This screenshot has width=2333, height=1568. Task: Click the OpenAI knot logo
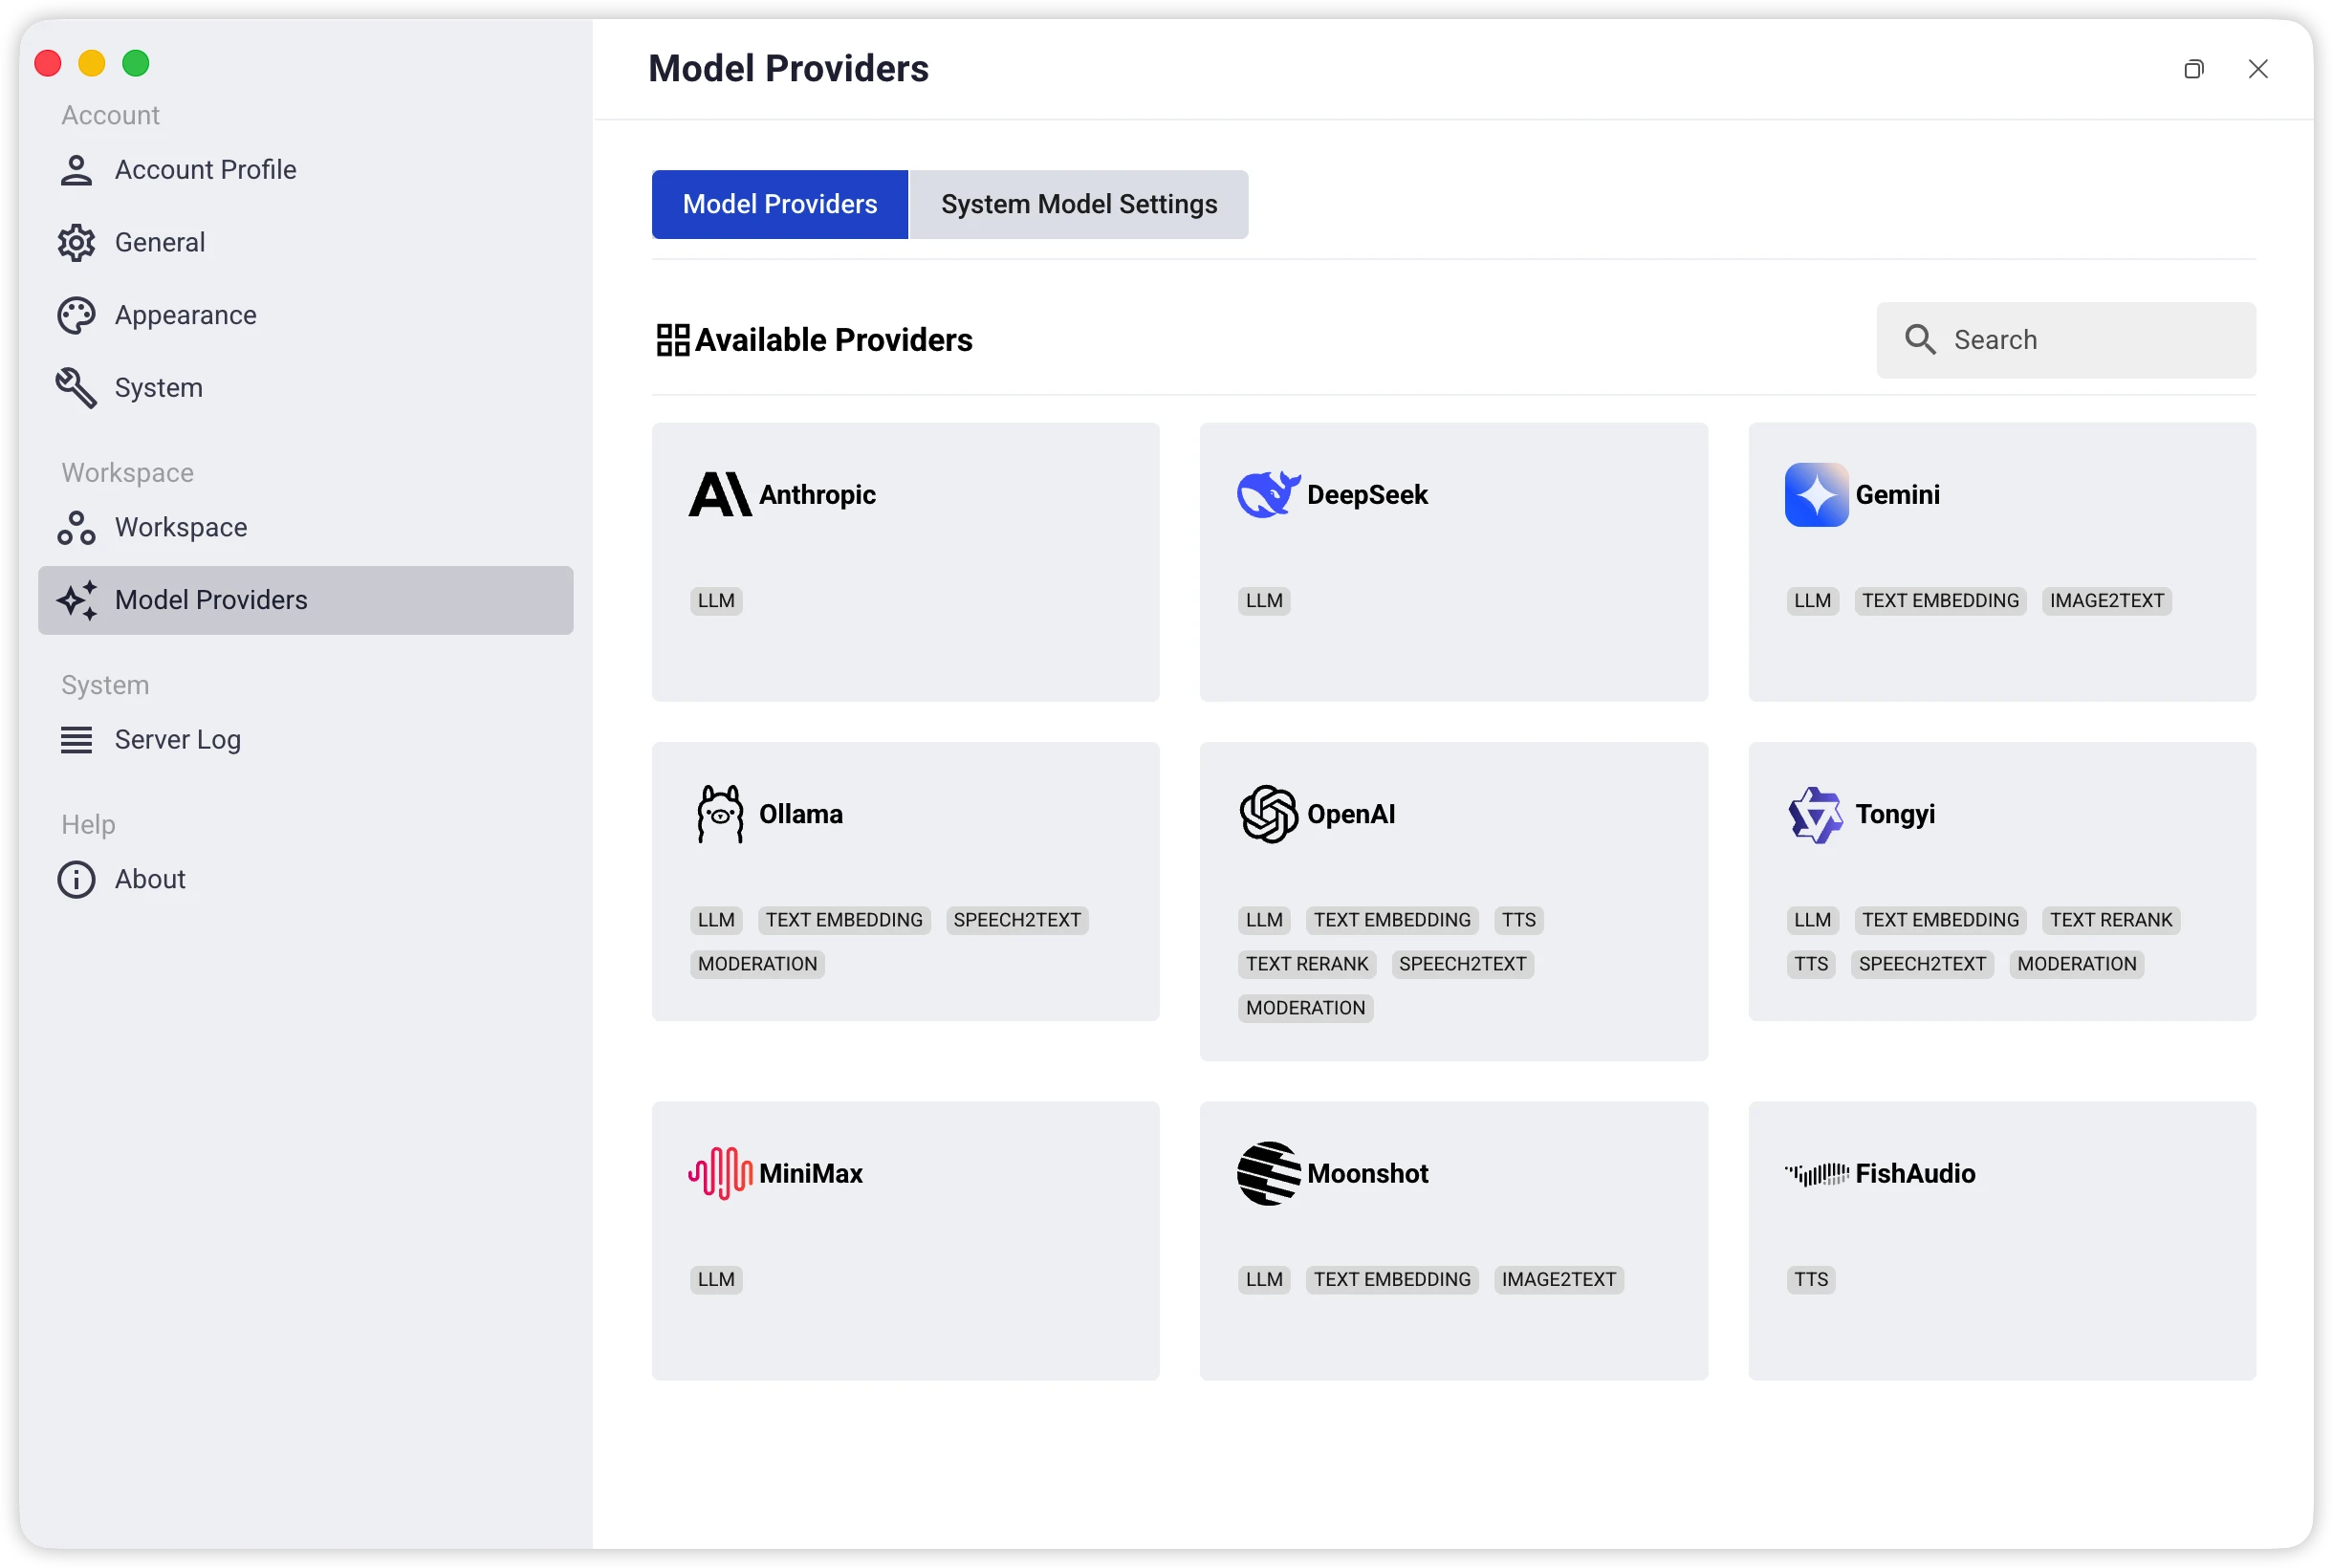[1268, 814]
